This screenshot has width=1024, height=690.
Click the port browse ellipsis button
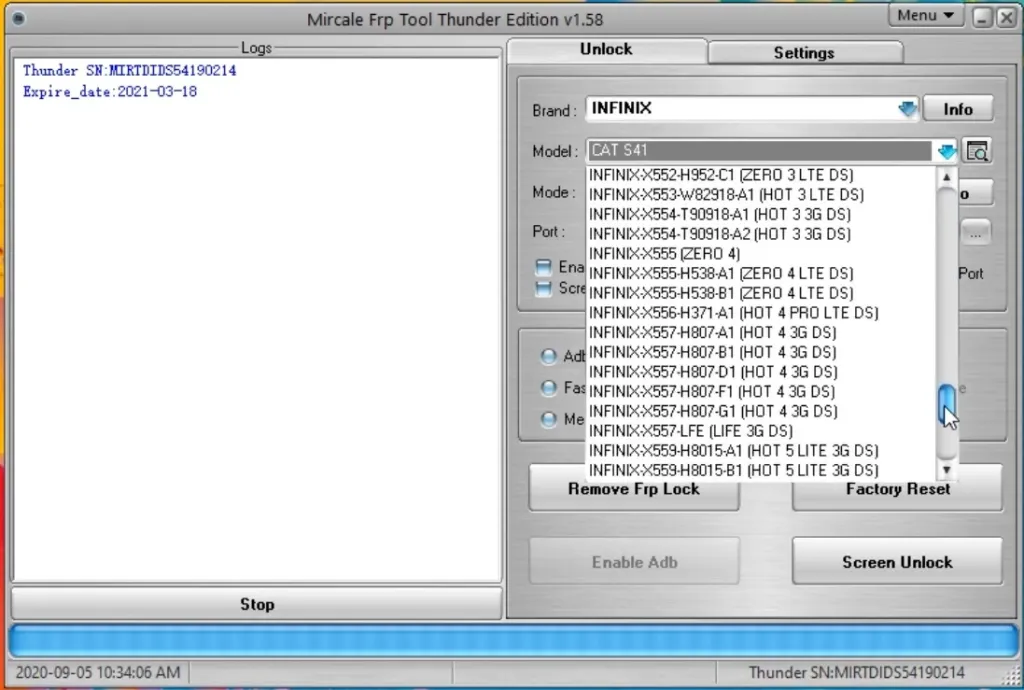click(975, 233)
